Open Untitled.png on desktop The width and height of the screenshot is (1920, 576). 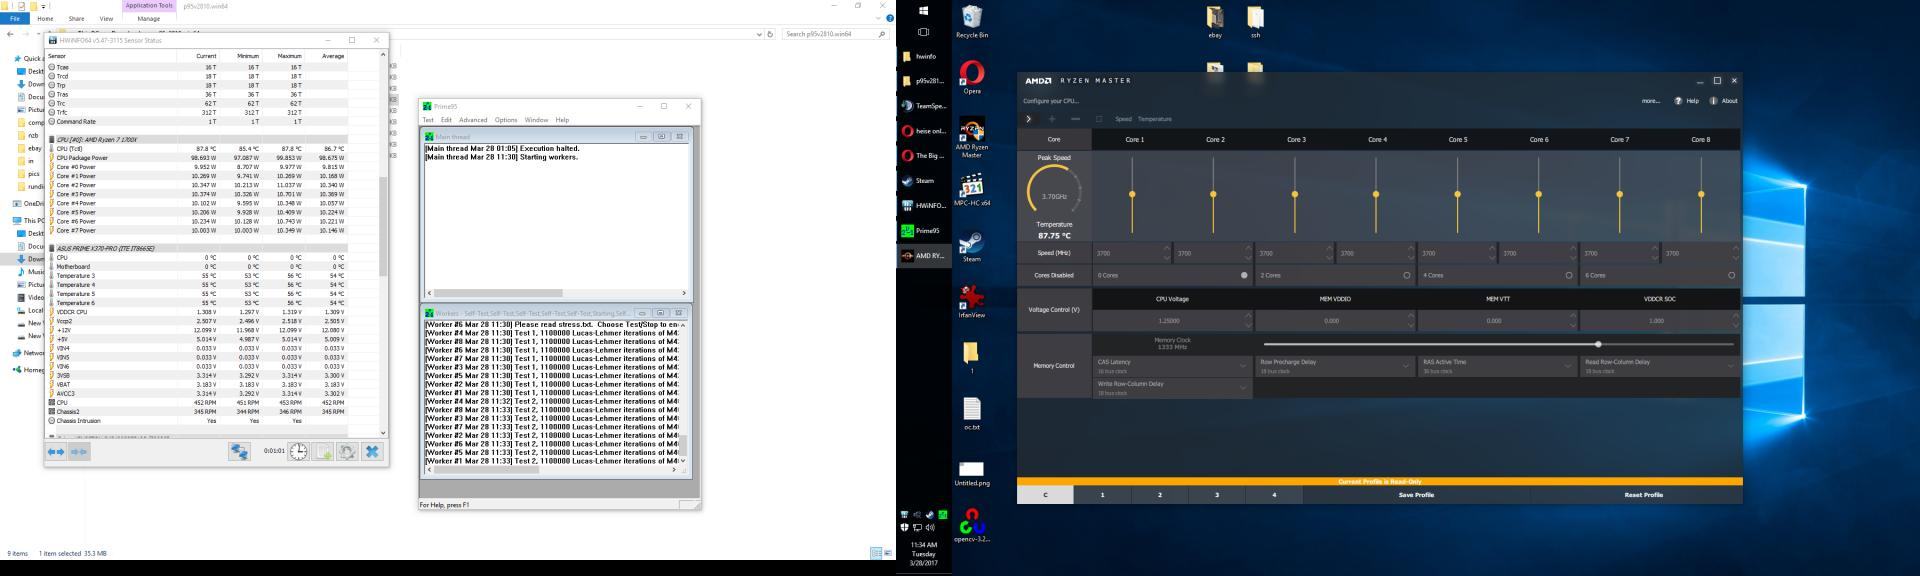(971, 474)
